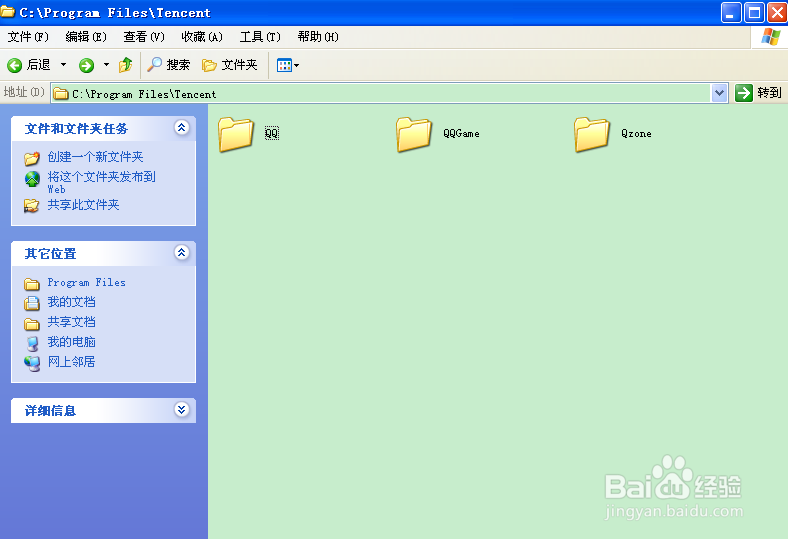Open the 查看(V) menu
This screenshot has height=539, width=788.
pos(144,37)
